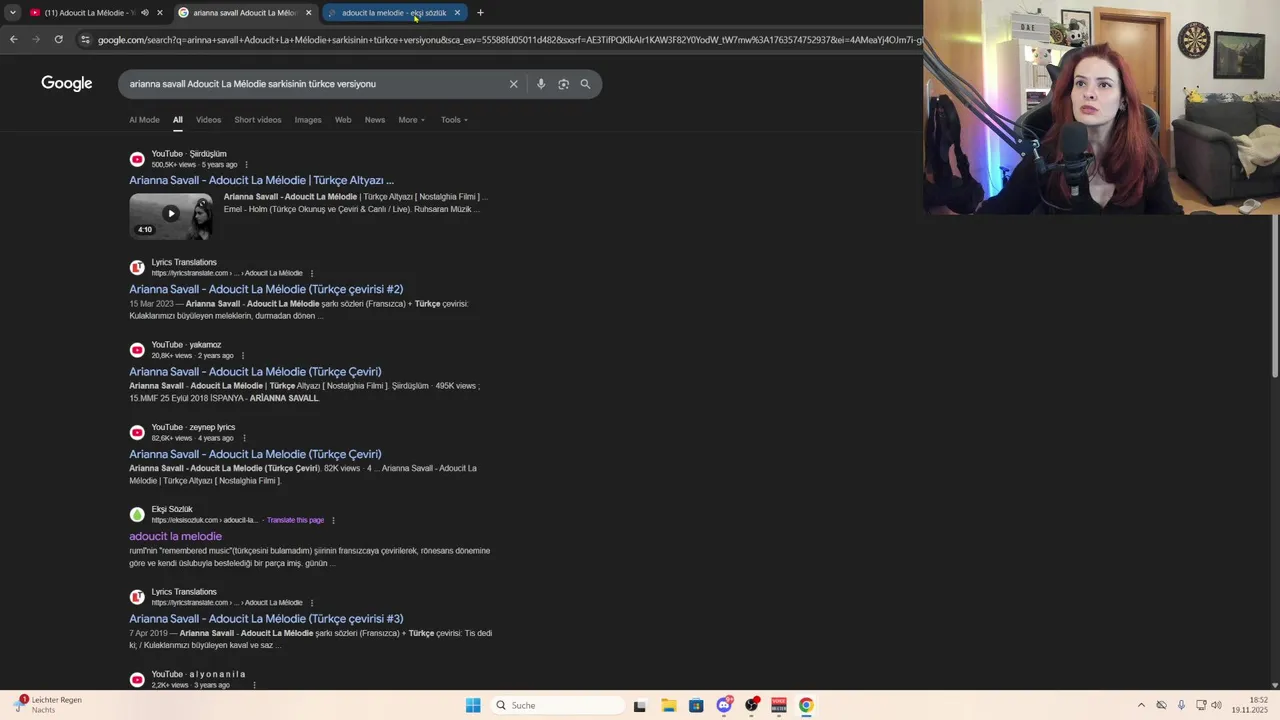The width and height of the screenshot is (1280, 720).
Task: Click YouTube favicon of yakamoz result
Action: coord(137,350)
